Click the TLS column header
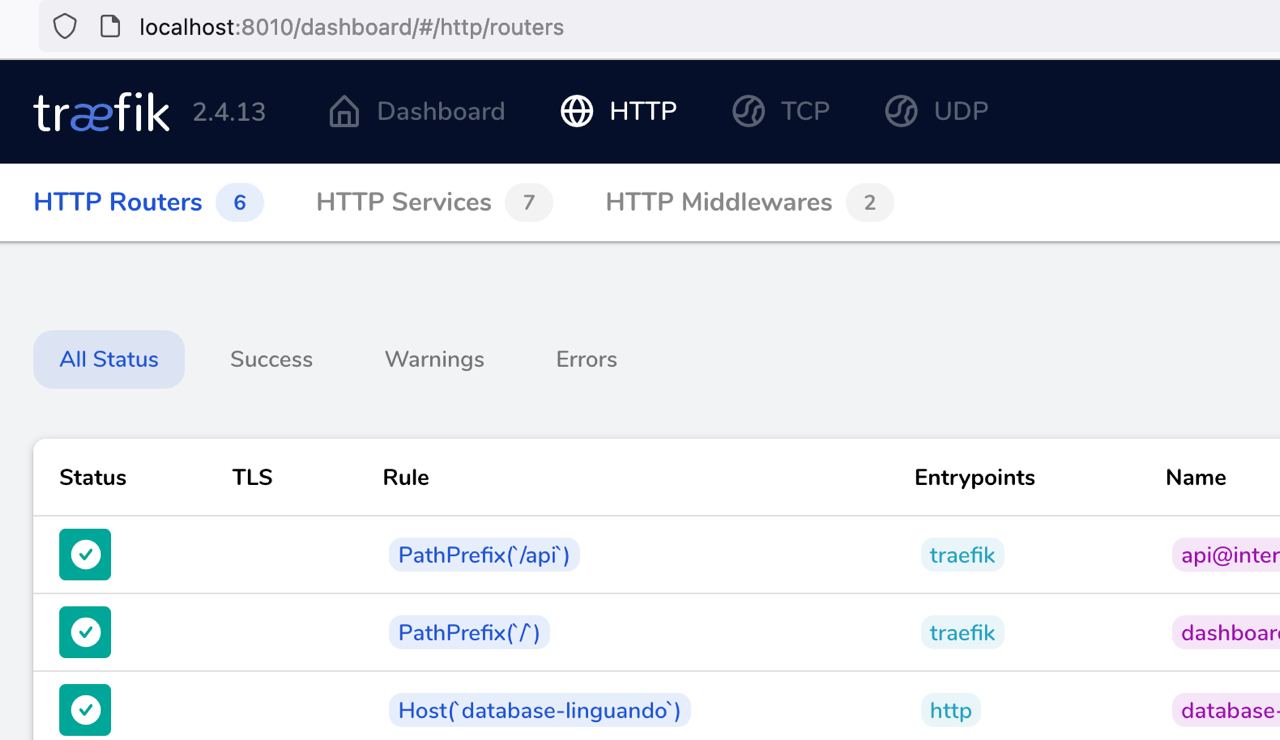1280x740 pixels. [x=252, y=478]
